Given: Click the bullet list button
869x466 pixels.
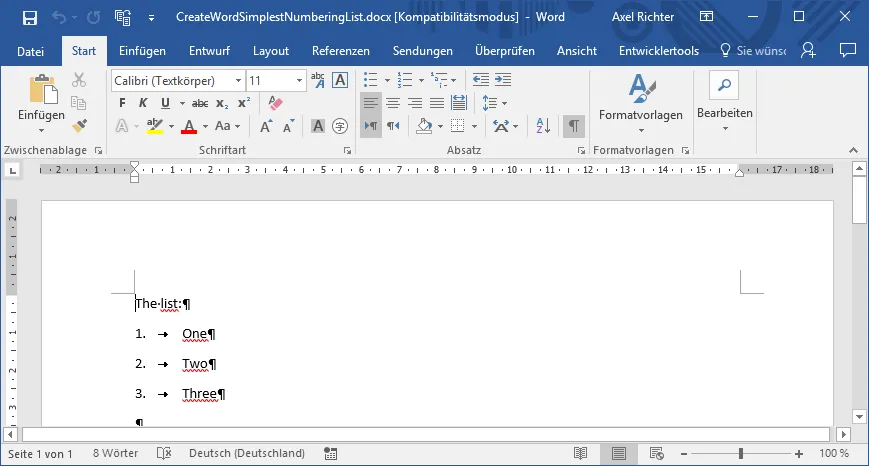Looking at the screenshot, I should [370, 80].
